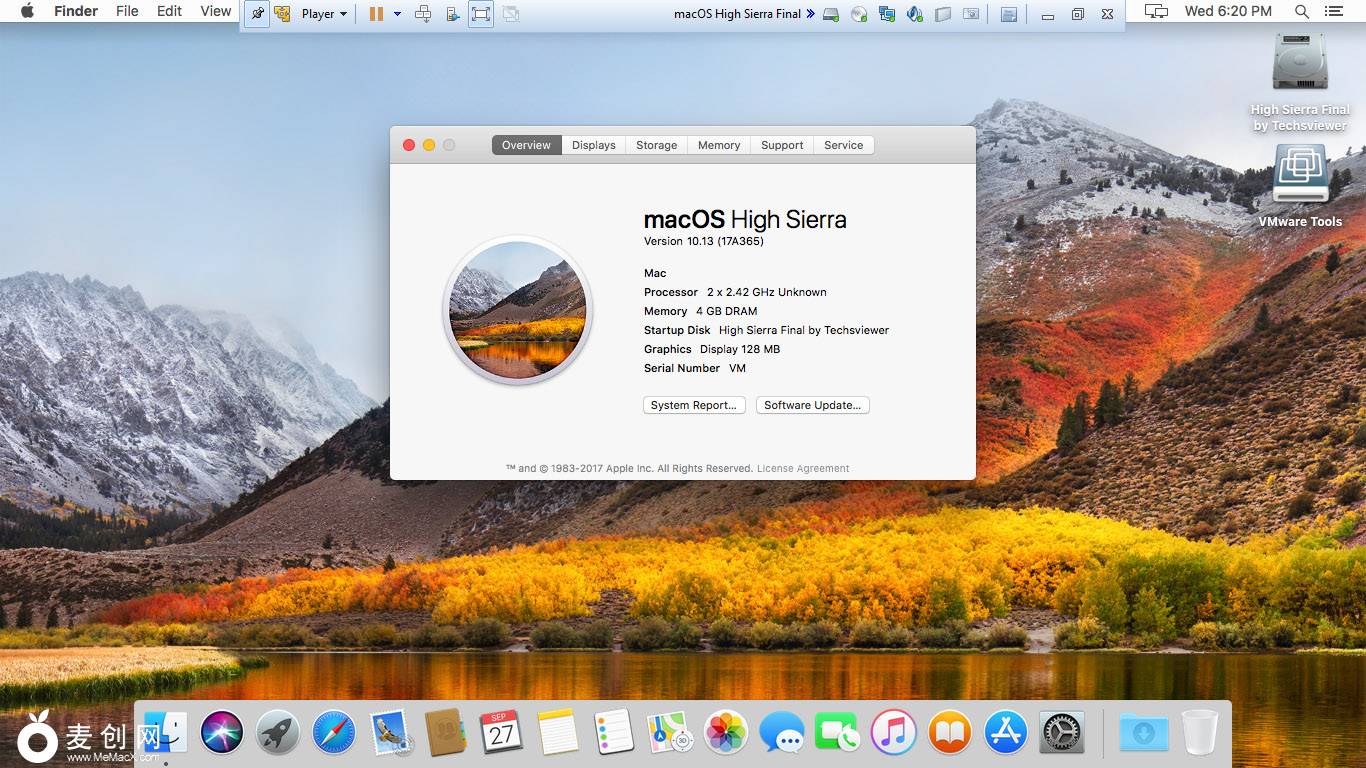Click the VMware pin toolbar icon
1366x768 pixels.
[x=257, y=14]
